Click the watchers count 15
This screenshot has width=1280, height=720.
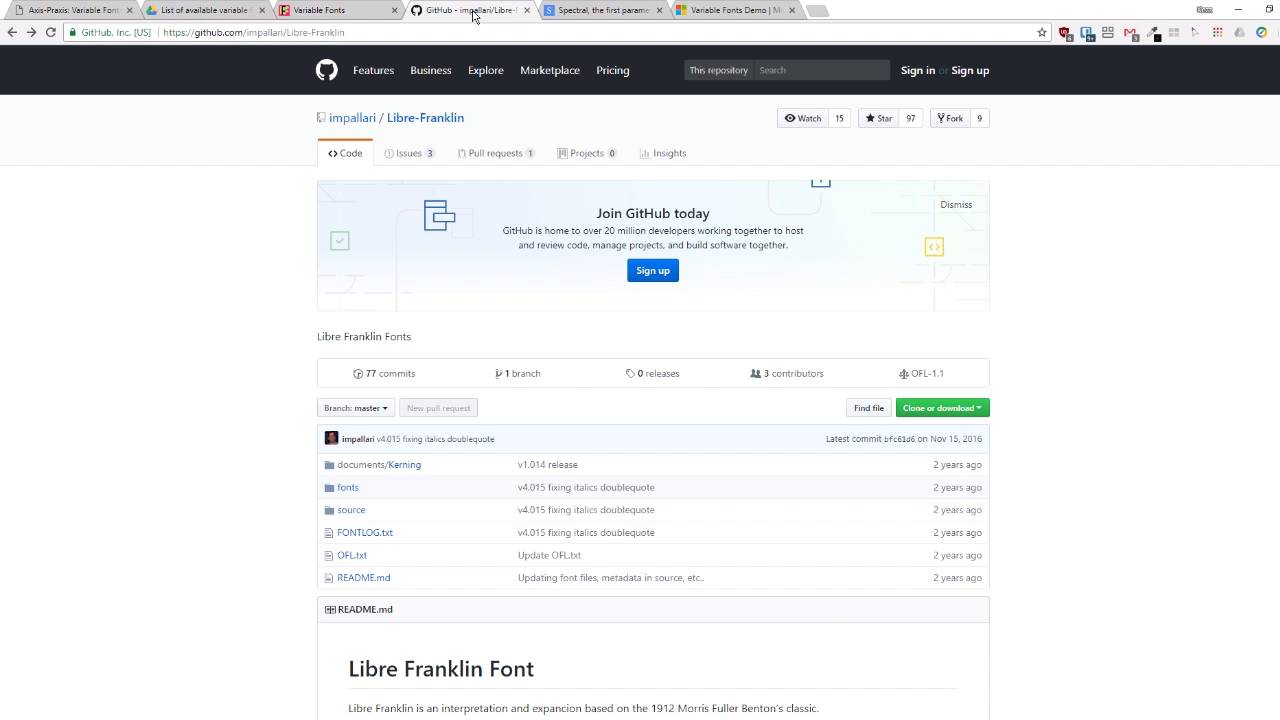(839, 118)
